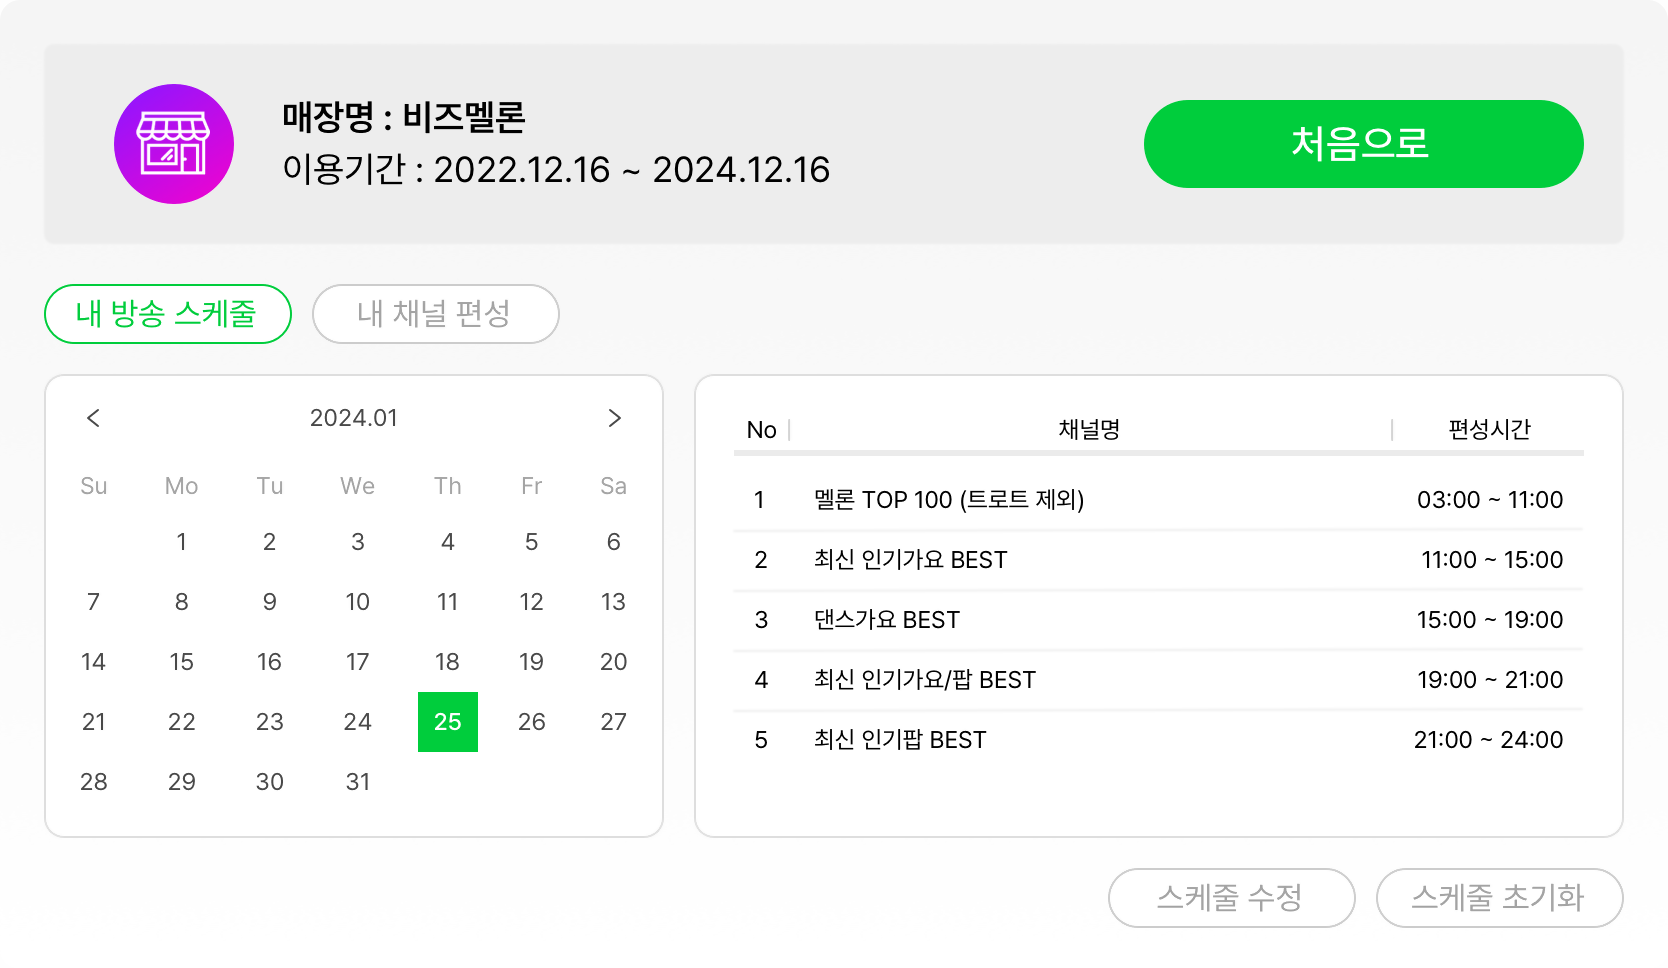The width and height of the screenshot is (1668, 968).
Task: Select the 댄스가요 BEST channel row
Action: pyautogui.click(x=1158, y=620)
